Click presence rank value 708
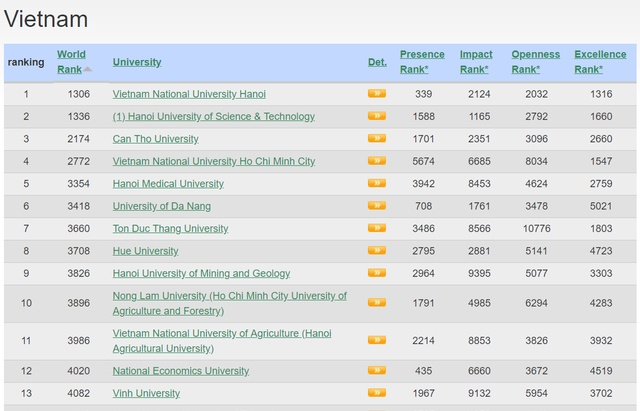Screen dimensions: 640x411 click(x=423, y=207)
